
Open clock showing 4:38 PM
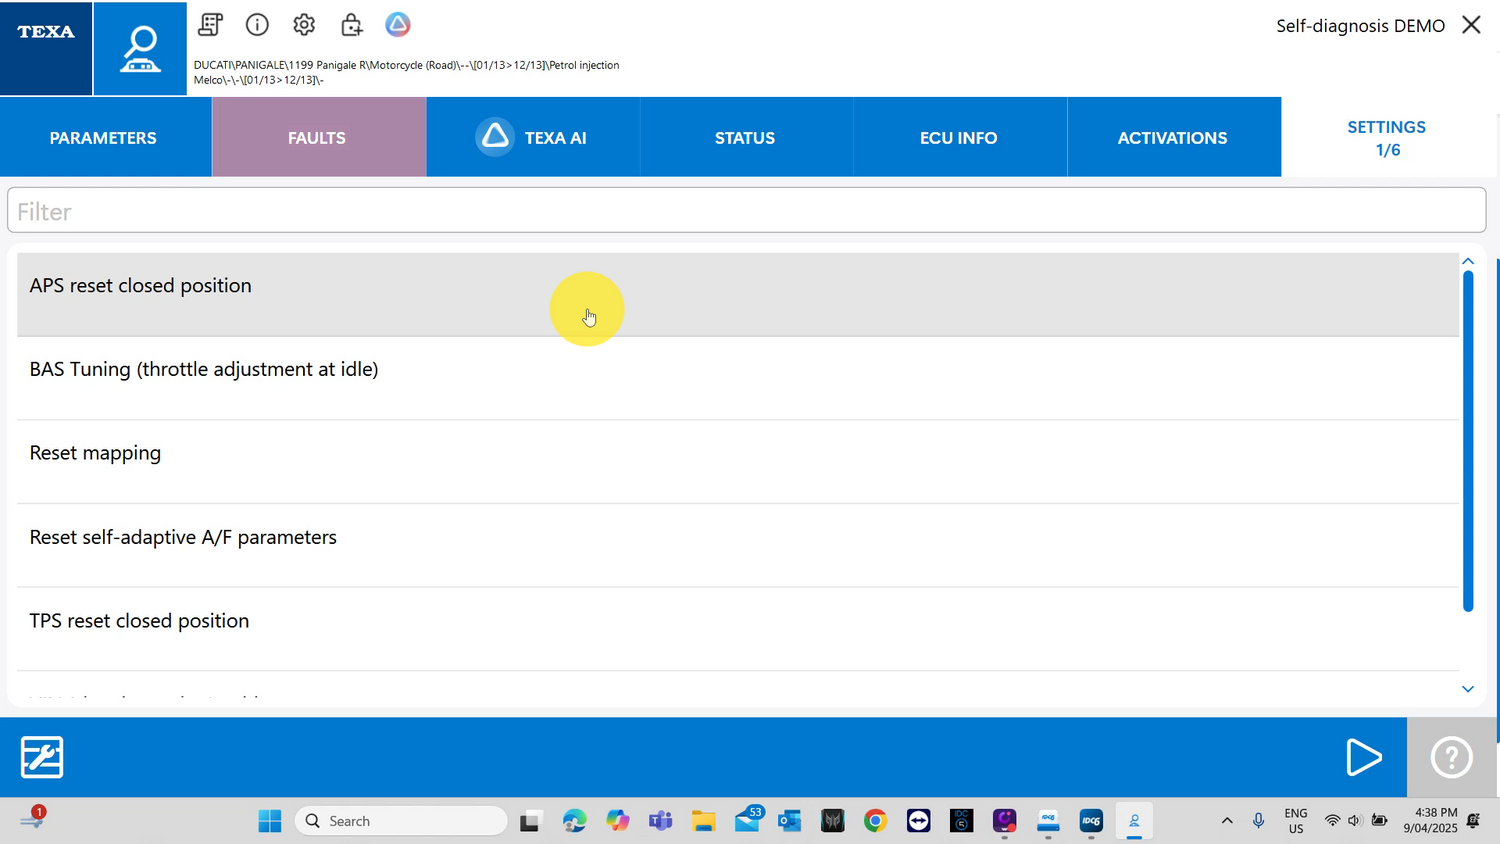coord(1430,820)
